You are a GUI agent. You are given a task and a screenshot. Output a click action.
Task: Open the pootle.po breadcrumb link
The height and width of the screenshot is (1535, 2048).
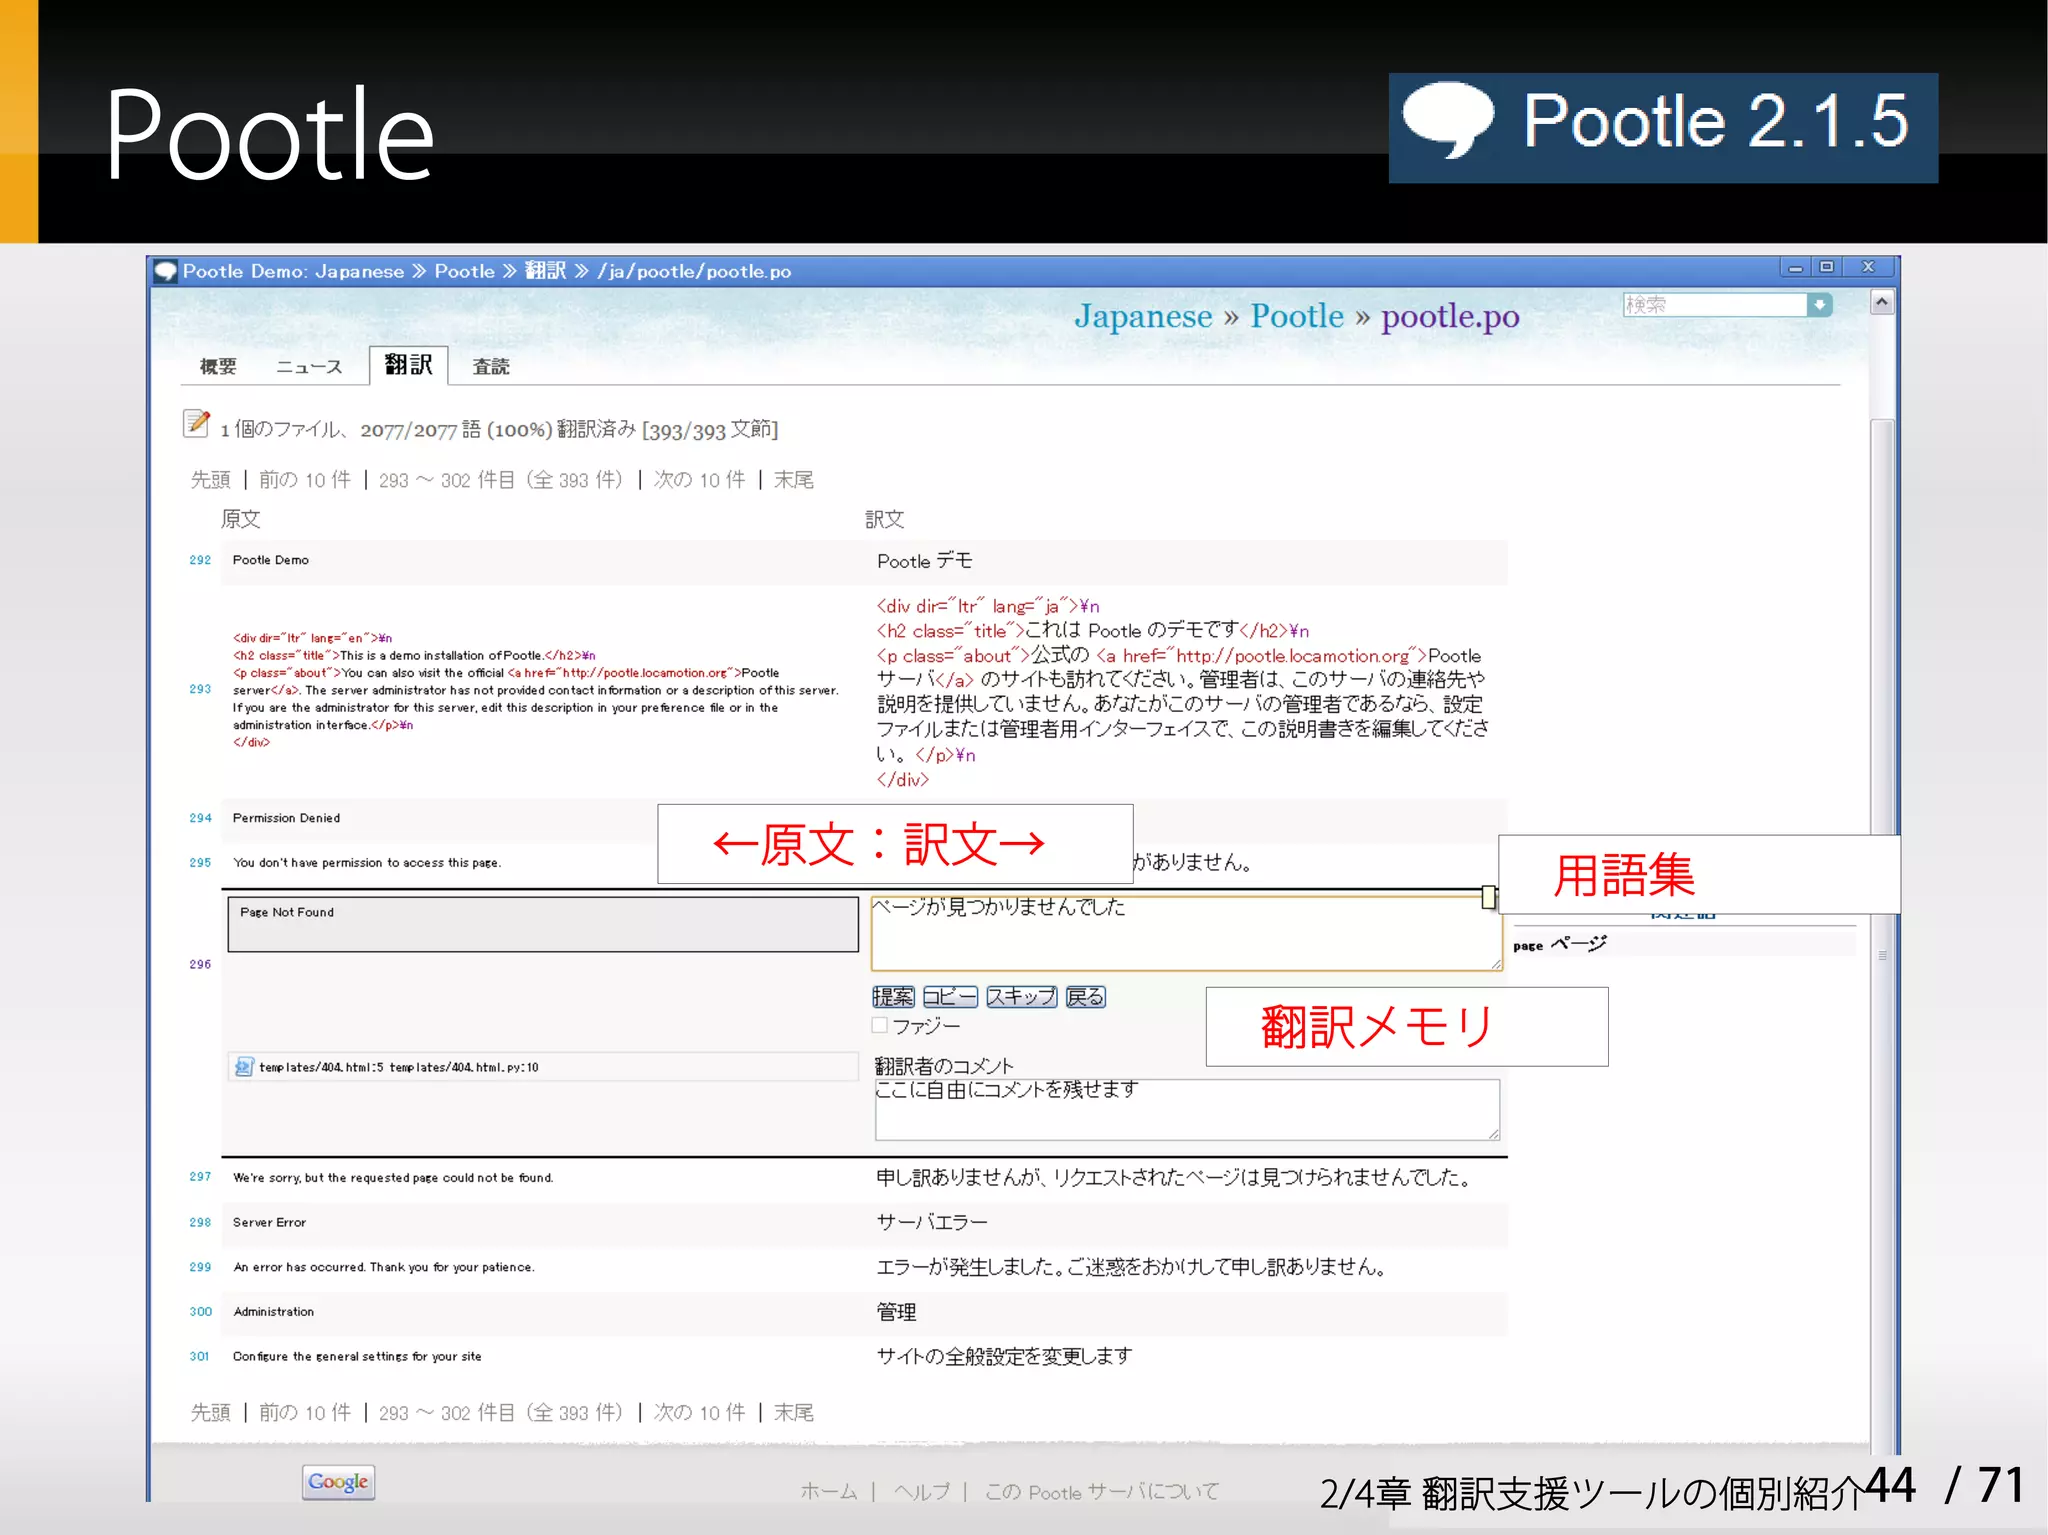coord(1450,317)
